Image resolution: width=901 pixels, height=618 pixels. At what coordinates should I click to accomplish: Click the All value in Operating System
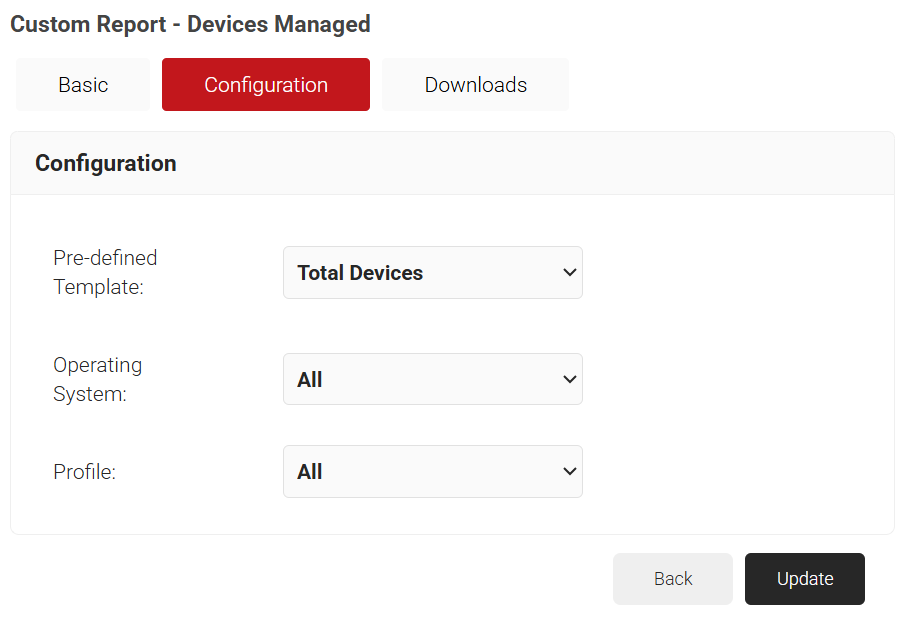tap(310, 380)
